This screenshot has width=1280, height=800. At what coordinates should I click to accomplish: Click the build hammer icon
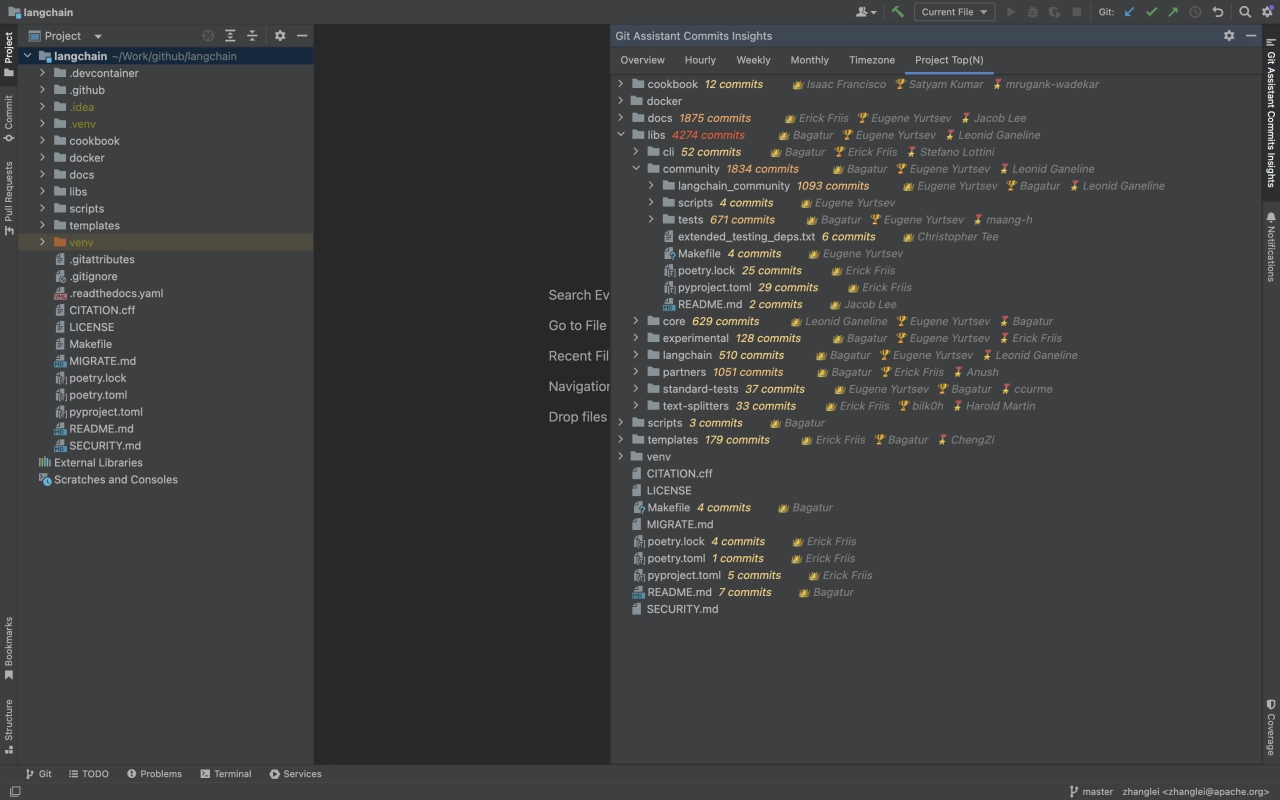(x=897, y=12)
